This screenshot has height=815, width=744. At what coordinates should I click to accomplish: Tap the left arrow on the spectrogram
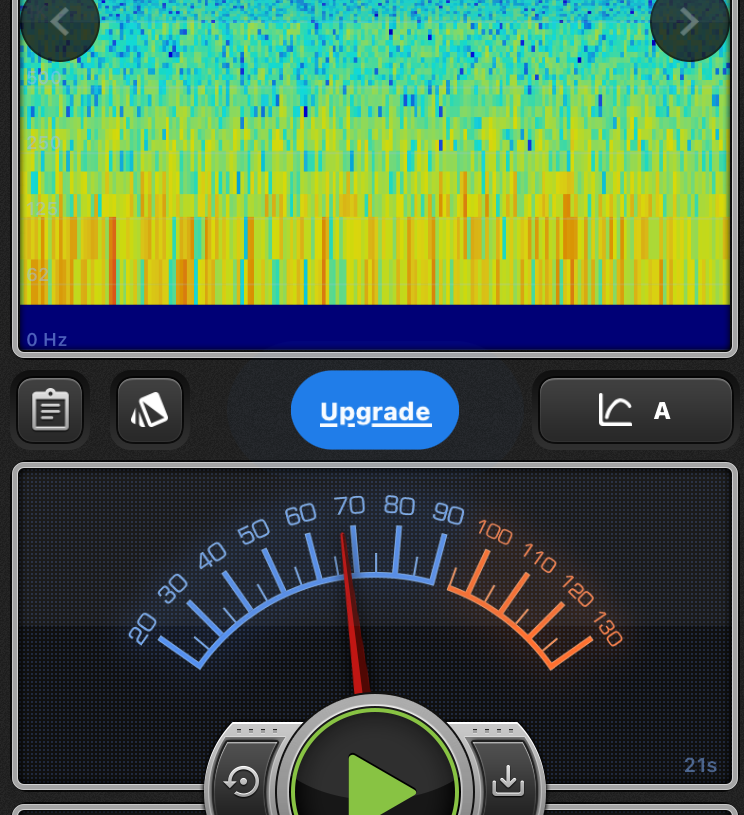[59, 22]
